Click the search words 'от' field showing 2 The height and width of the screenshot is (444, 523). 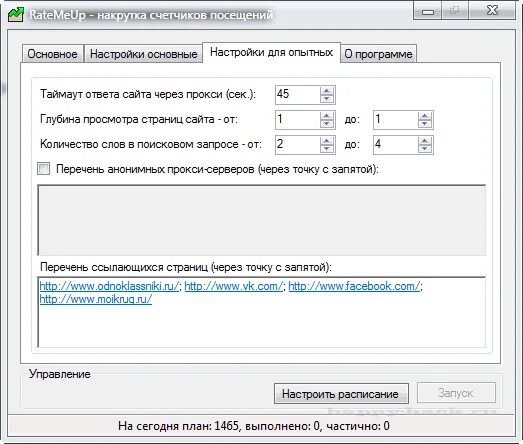(x=298, y=144)
